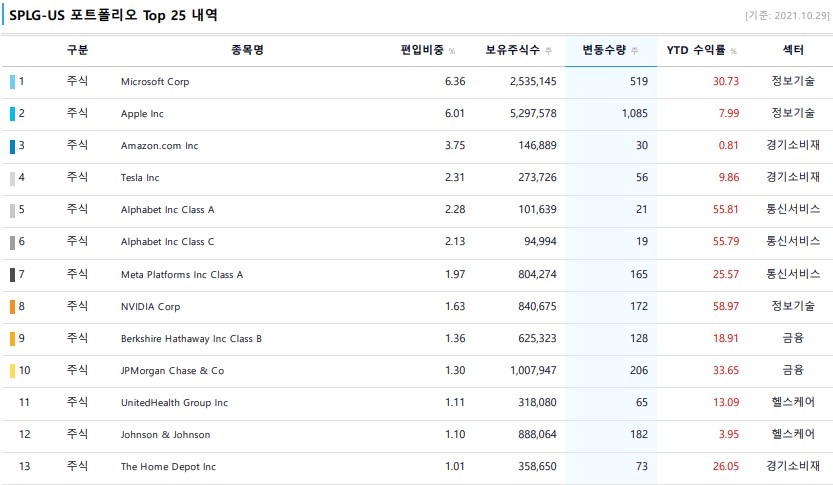
Task: Click Johnson & Johnson's 3.95 return
Action: 729,434
